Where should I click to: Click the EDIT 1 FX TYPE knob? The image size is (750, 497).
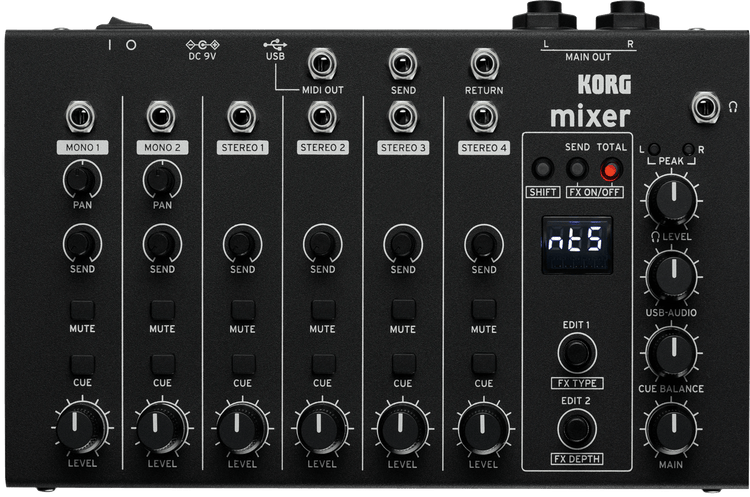[577, 353]
